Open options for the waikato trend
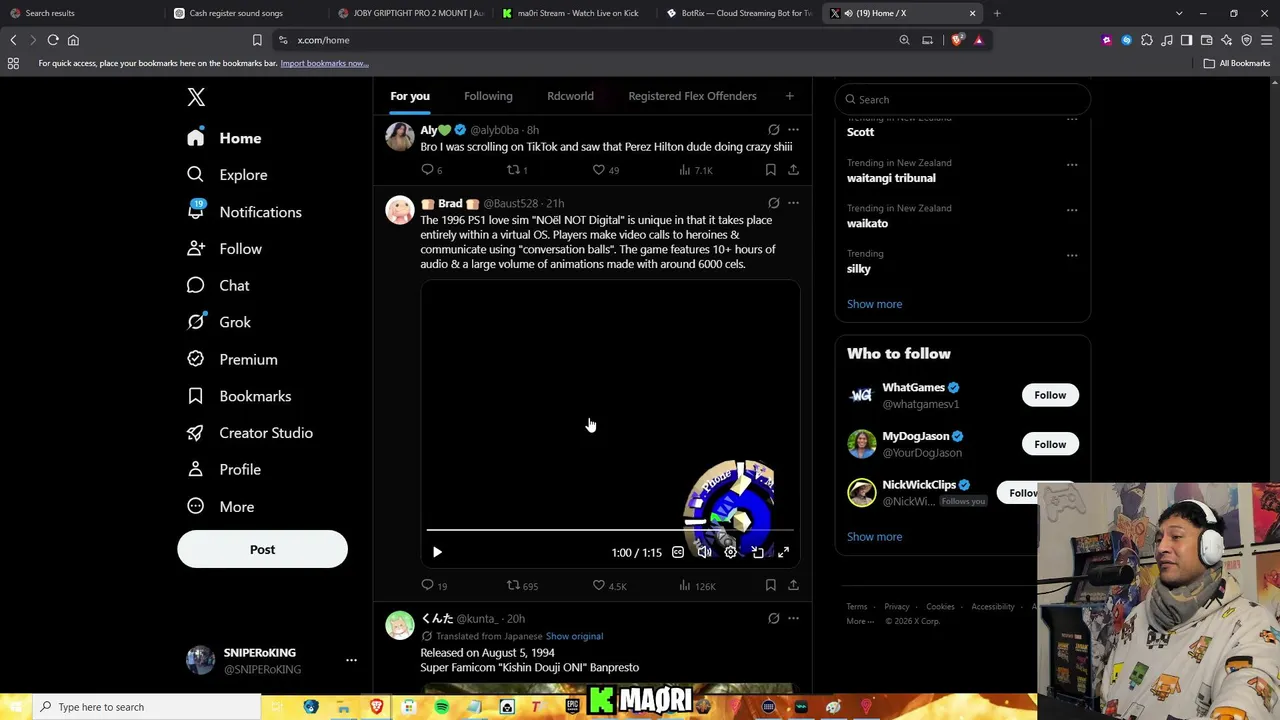Viewport: 1280px width, 720px height. tap(1072, 210)
